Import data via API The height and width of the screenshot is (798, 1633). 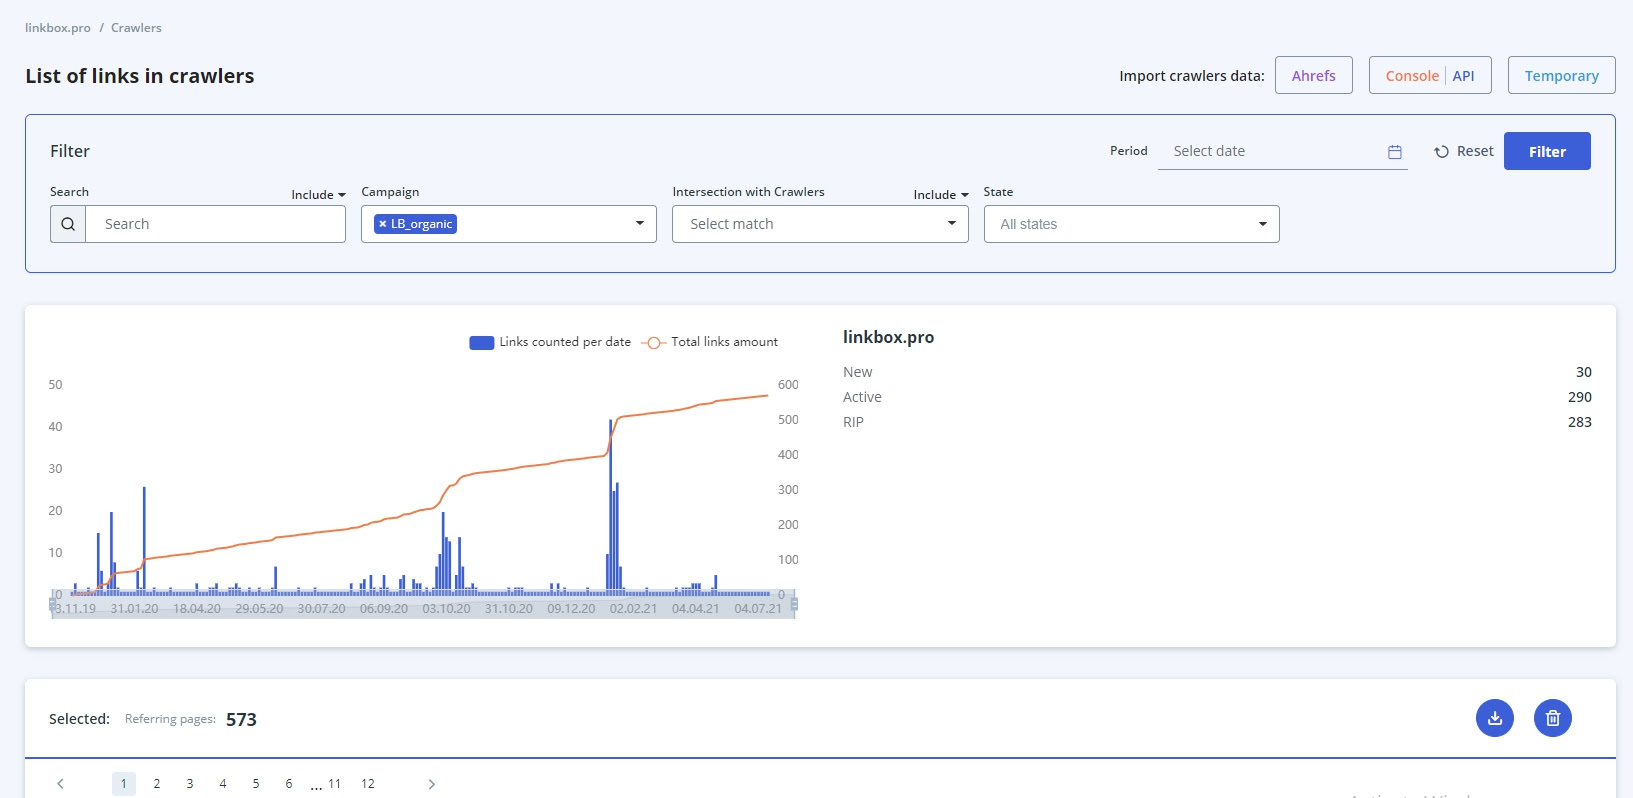click(x=1463, y=76)
